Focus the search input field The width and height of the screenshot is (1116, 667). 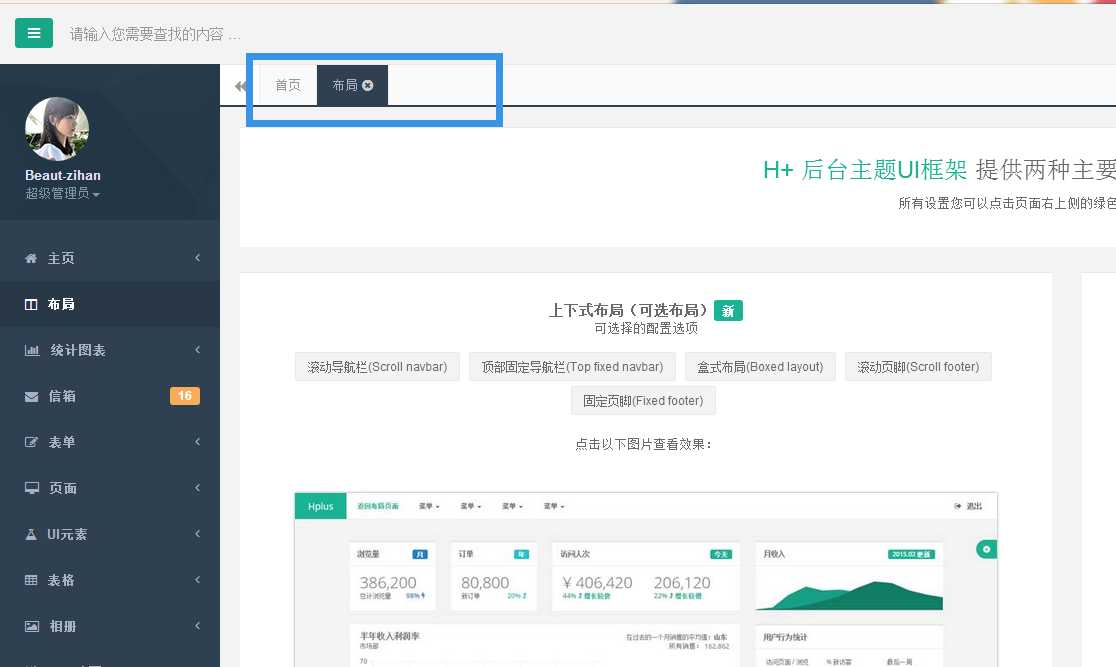click(x=155, y=34)
